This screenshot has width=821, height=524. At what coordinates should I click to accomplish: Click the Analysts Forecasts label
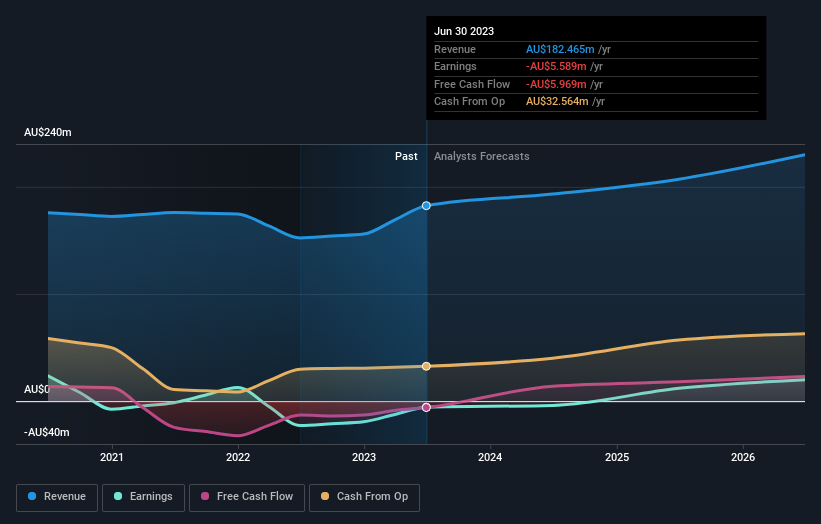[482, 156]
